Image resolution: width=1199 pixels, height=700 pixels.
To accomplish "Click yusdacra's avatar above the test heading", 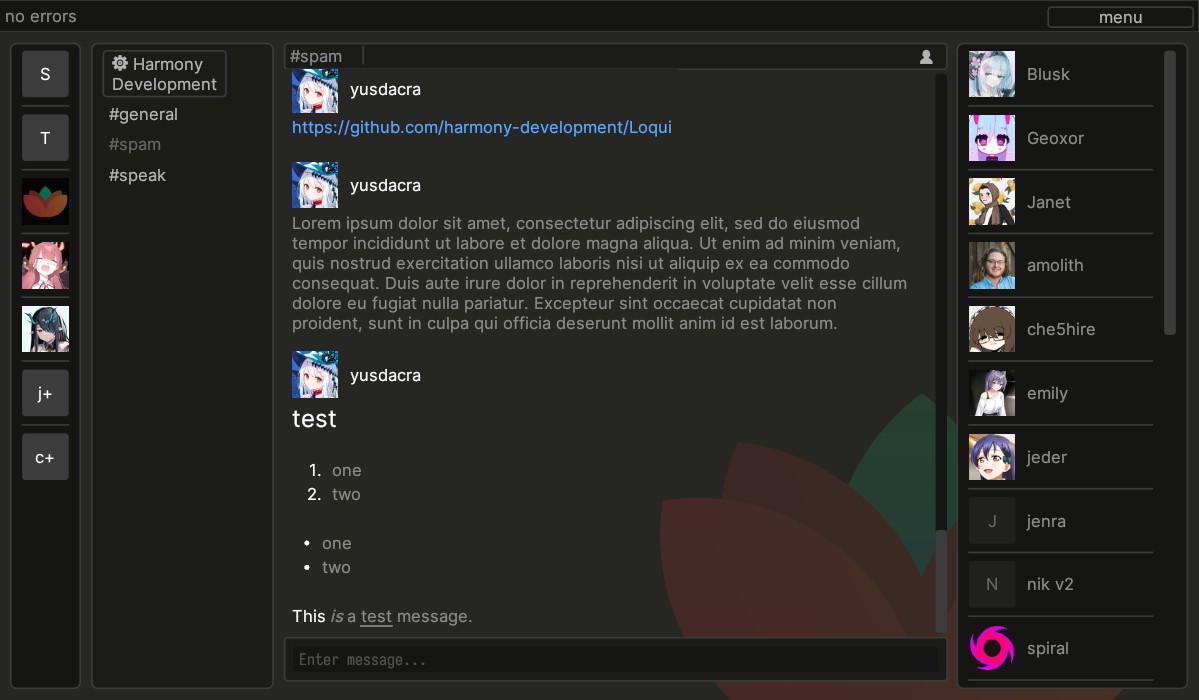I will pos(315,375).
